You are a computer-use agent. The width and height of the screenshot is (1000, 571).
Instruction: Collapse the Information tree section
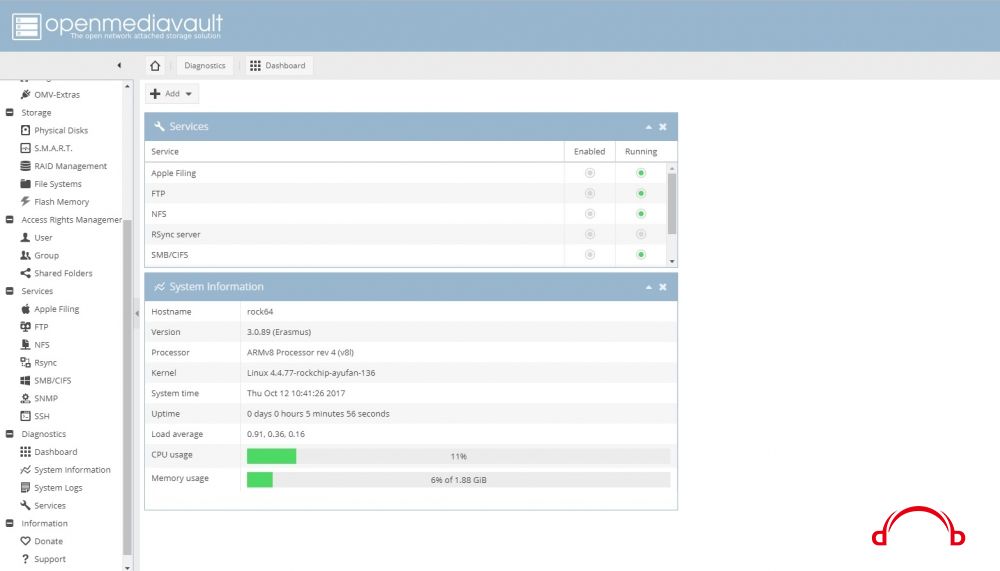10,523
